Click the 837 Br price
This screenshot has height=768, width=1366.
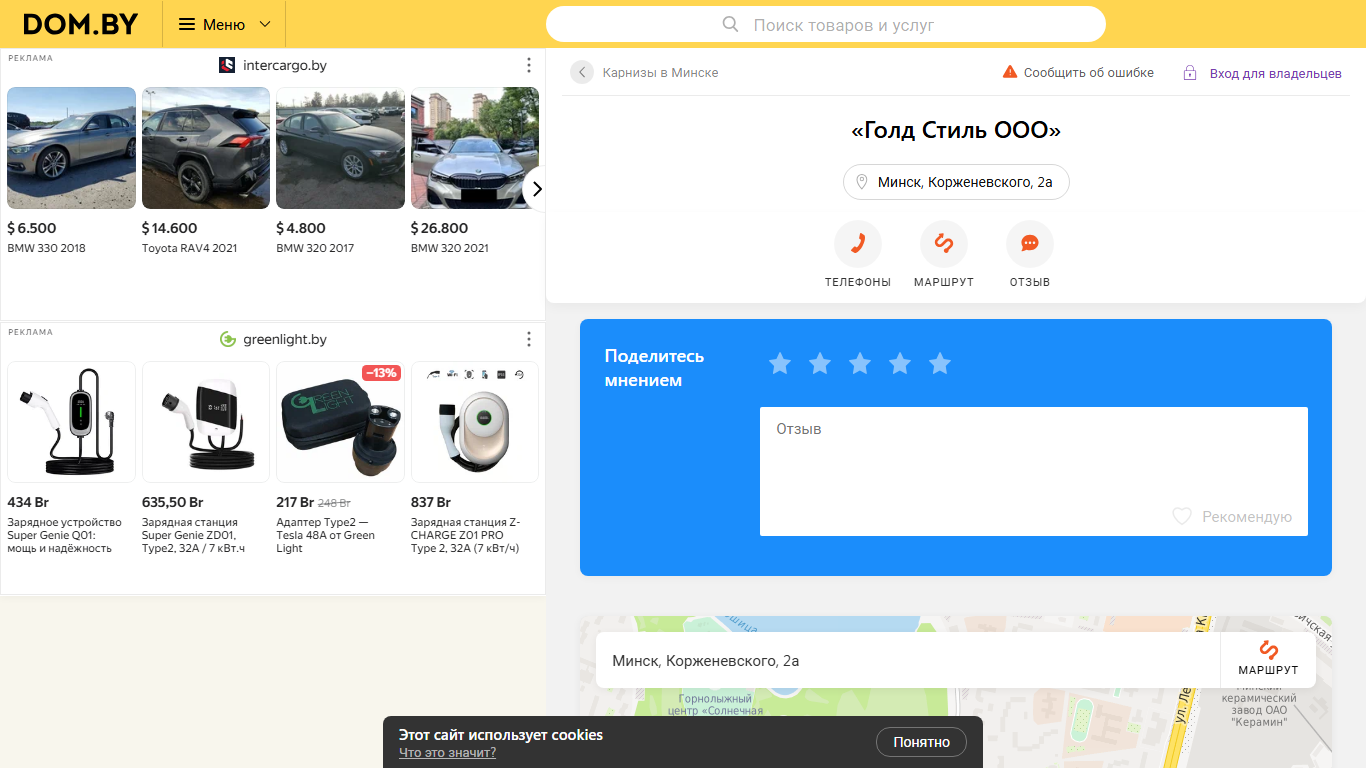pyautogui.click(x=431, y=502)
